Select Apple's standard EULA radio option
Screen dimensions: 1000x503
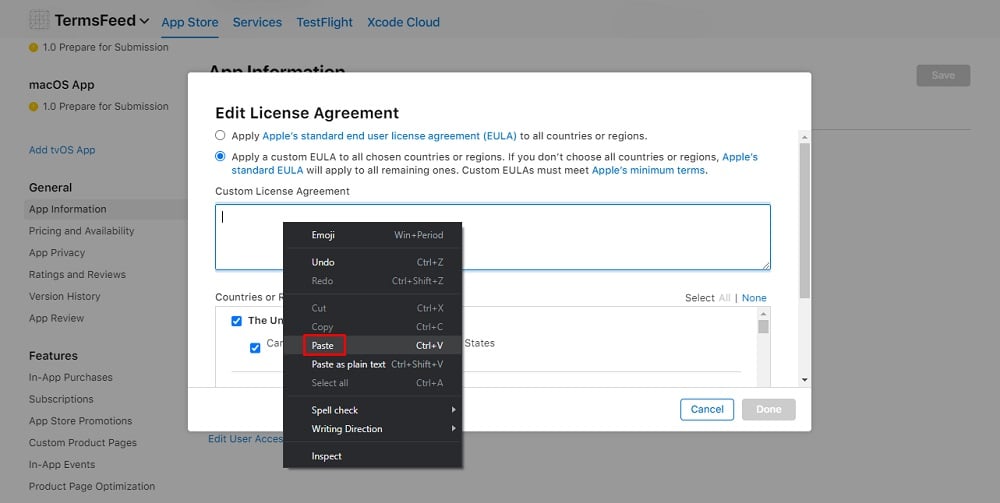point(220,135)
